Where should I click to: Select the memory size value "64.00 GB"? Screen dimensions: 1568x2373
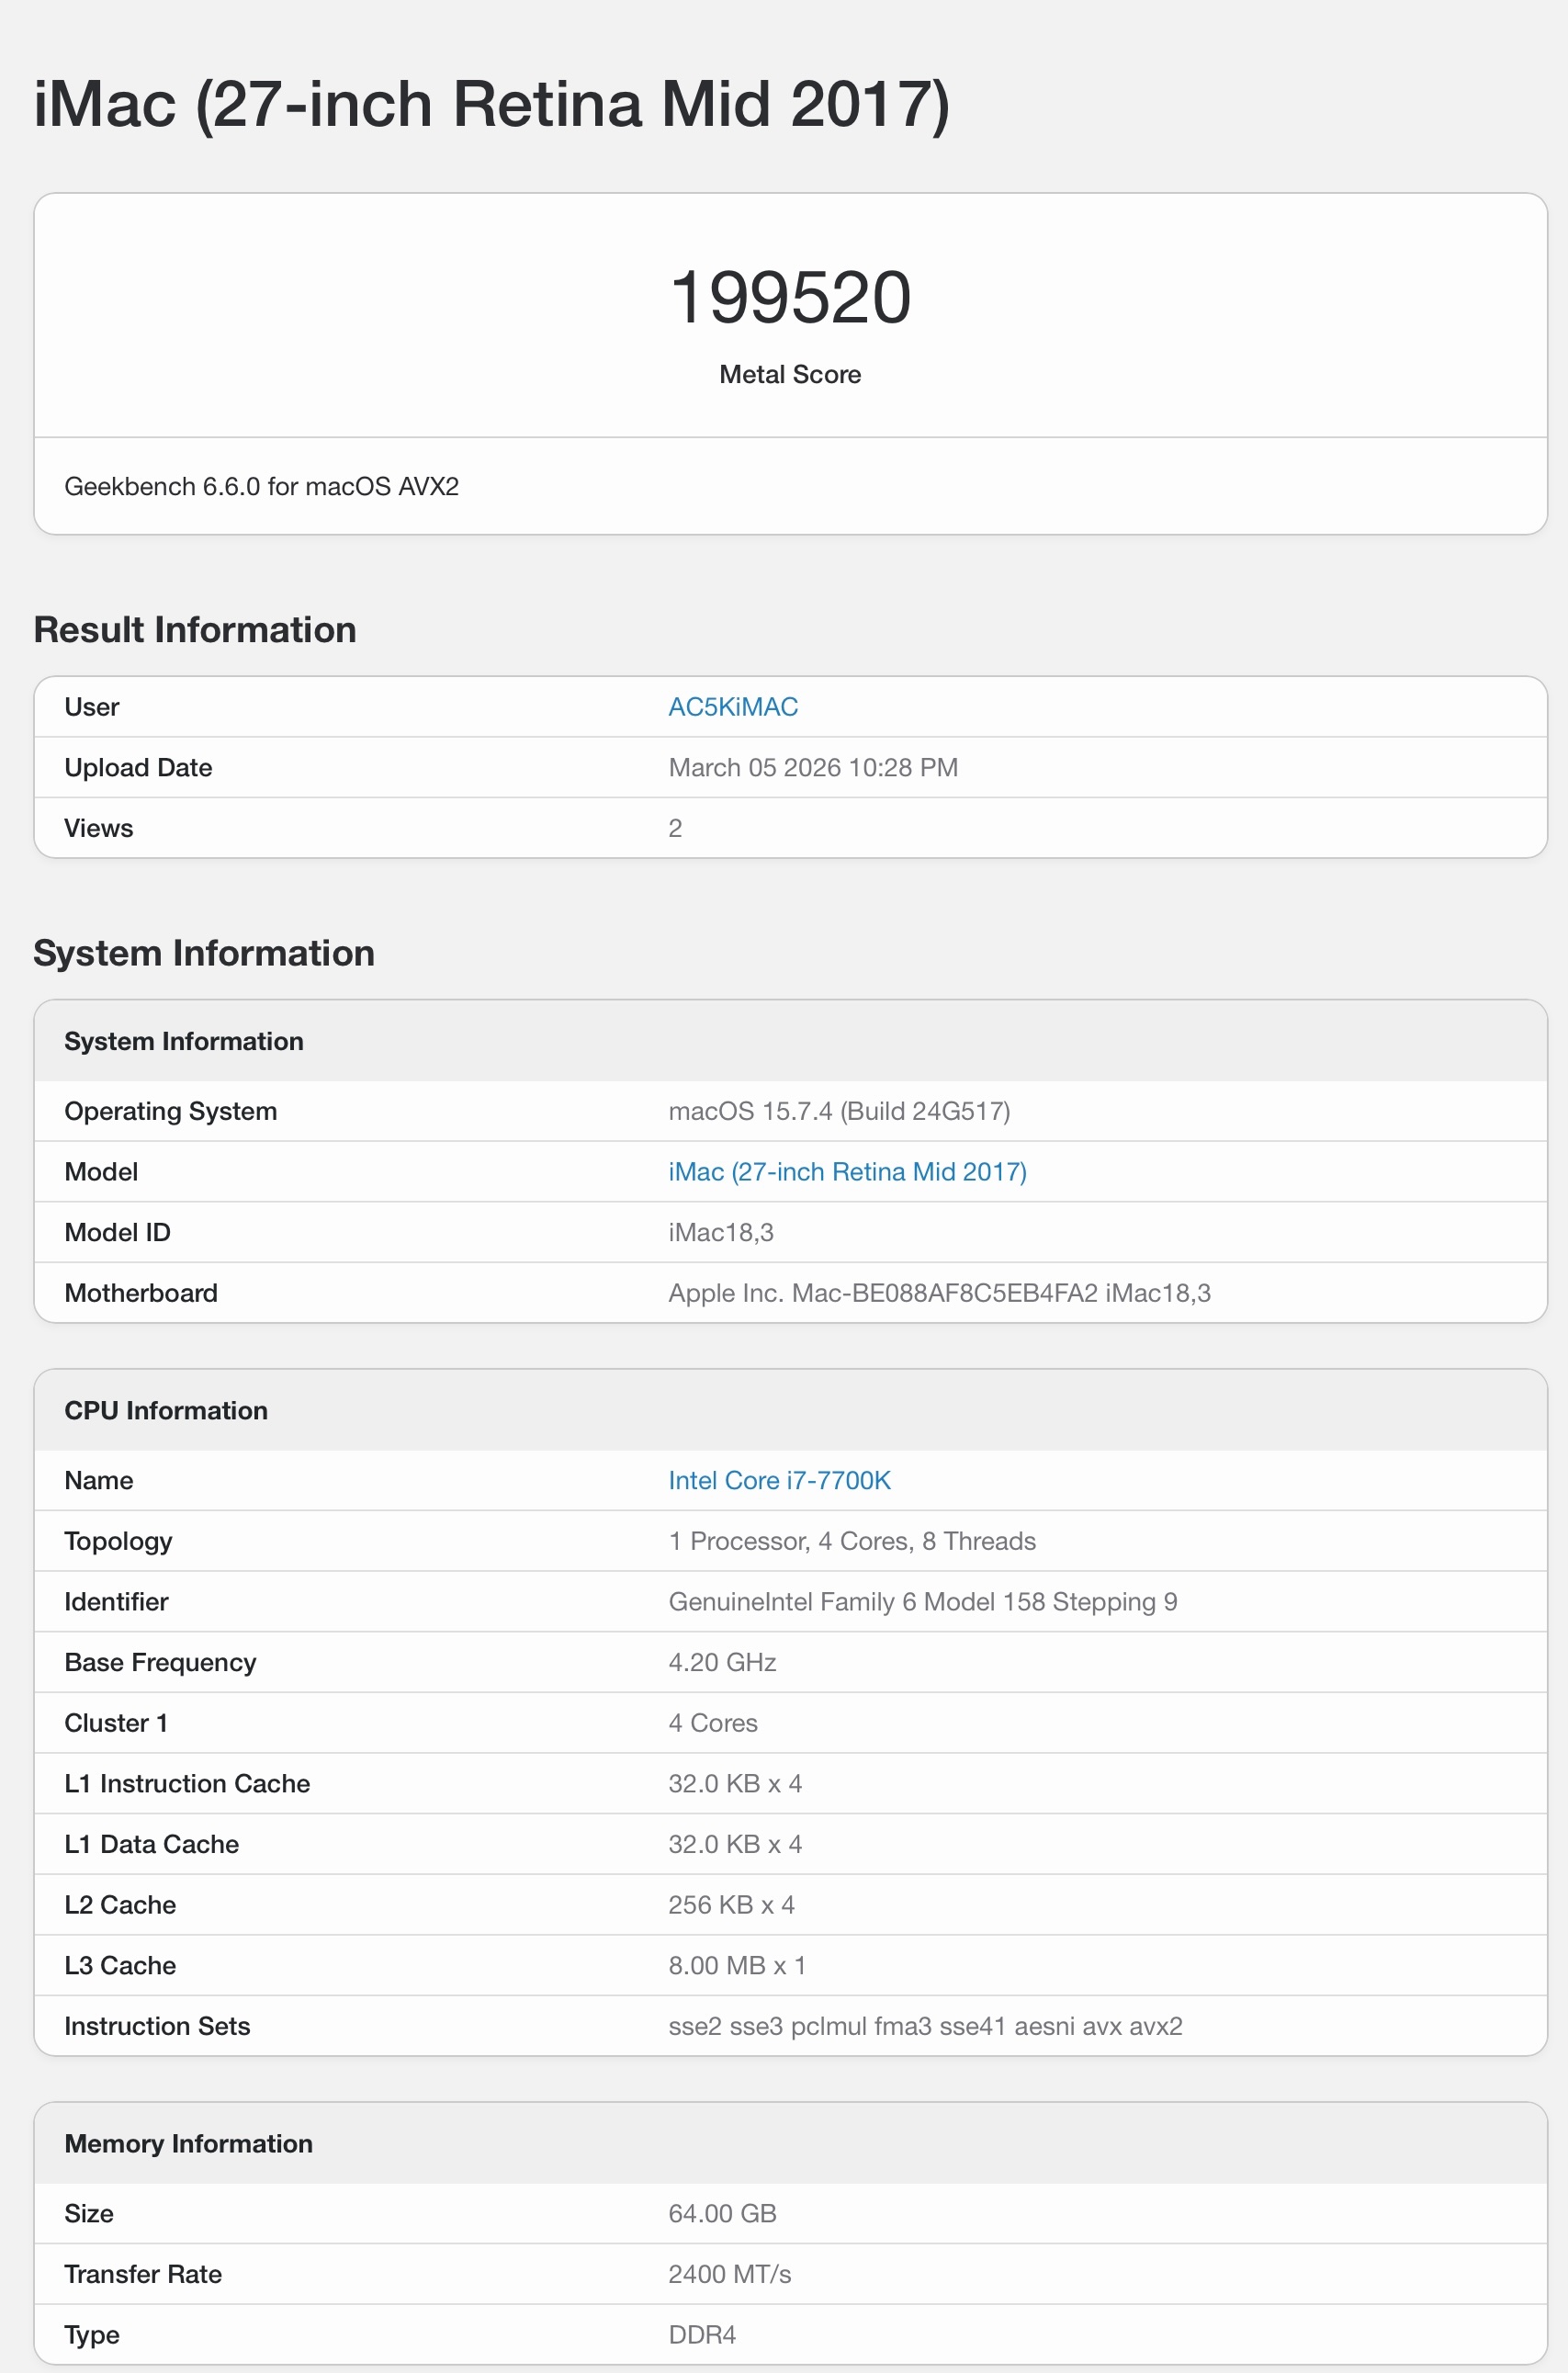tap(722, 2214)
